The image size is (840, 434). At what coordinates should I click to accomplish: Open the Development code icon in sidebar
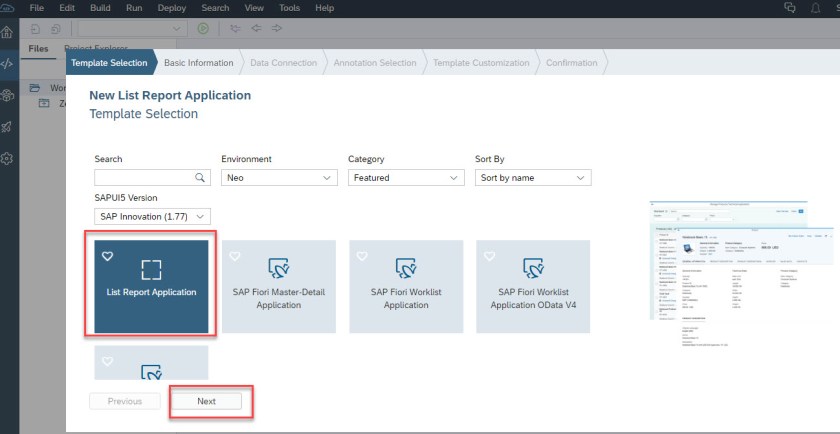pos(9,62)
